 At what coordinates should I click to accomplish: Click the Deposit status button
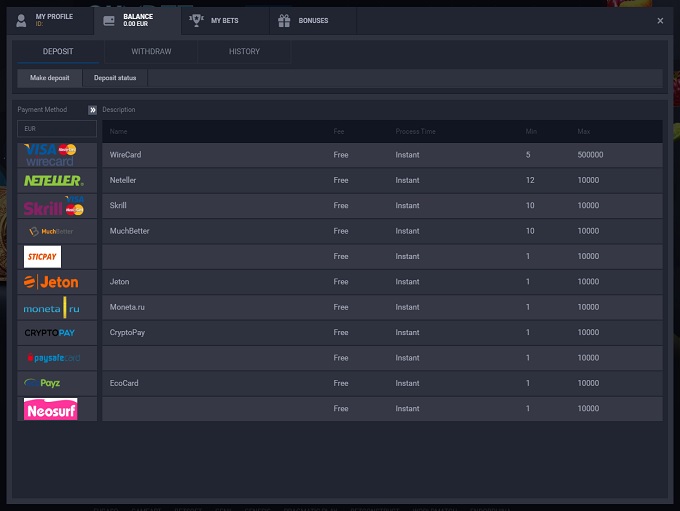115,78
